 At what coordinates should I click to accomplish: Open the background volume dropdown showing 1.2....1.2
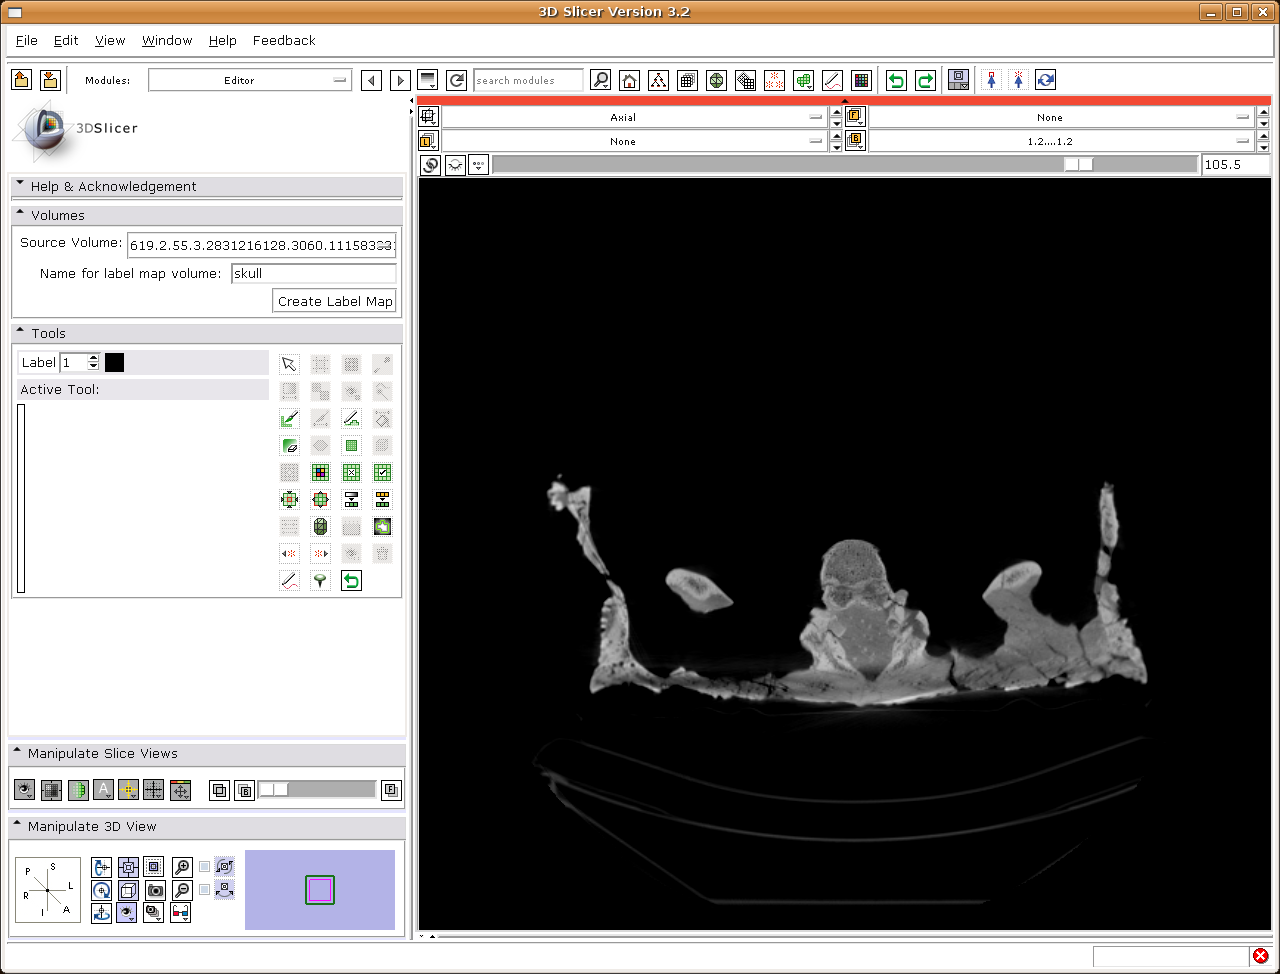pyautogui.click(x=1061, y=141)
